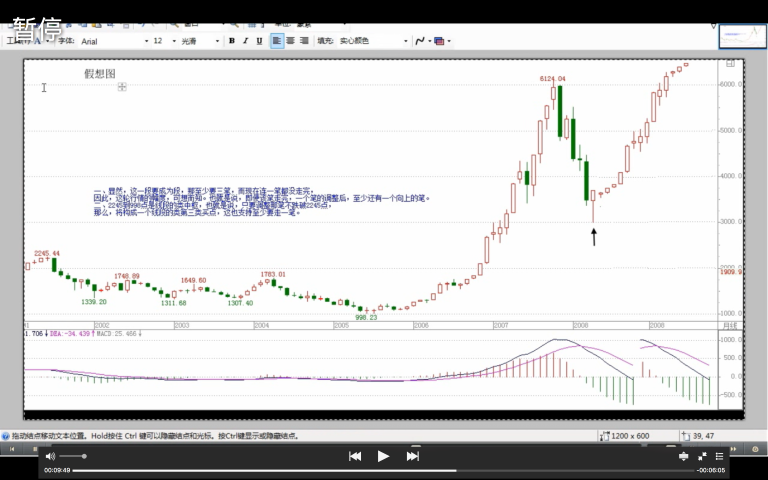Viewport: 768px width, 480px height.
Task: Open the color swatch picker in toolbar
Action: click(x=439, y=41)
